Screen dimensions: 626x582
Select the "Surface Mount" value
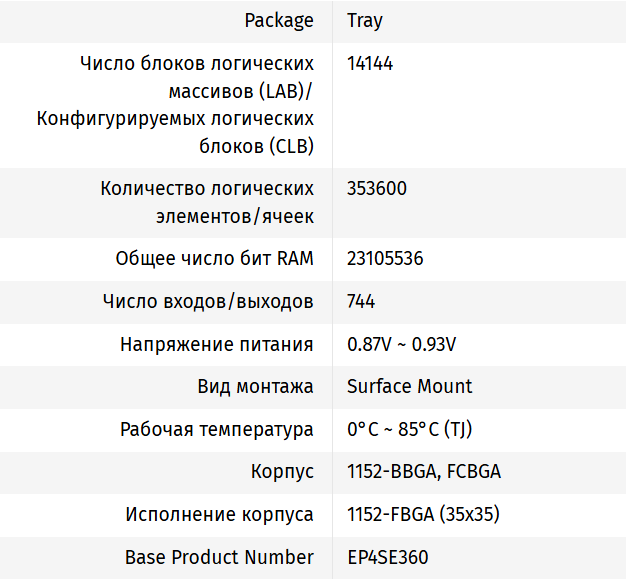click(410, 386)
